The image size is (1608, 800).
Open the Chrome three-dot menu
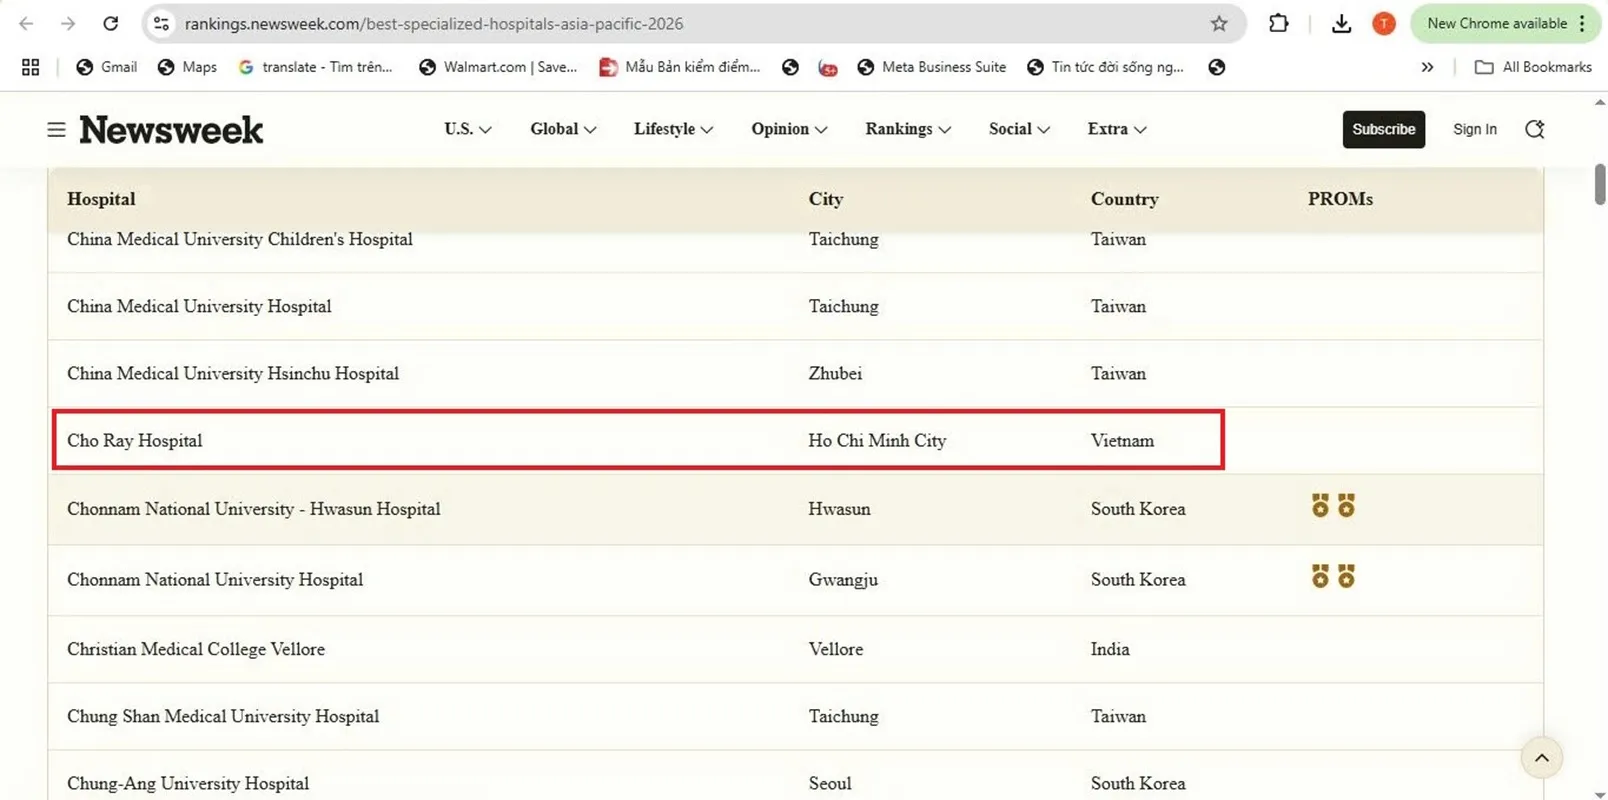1582,23
